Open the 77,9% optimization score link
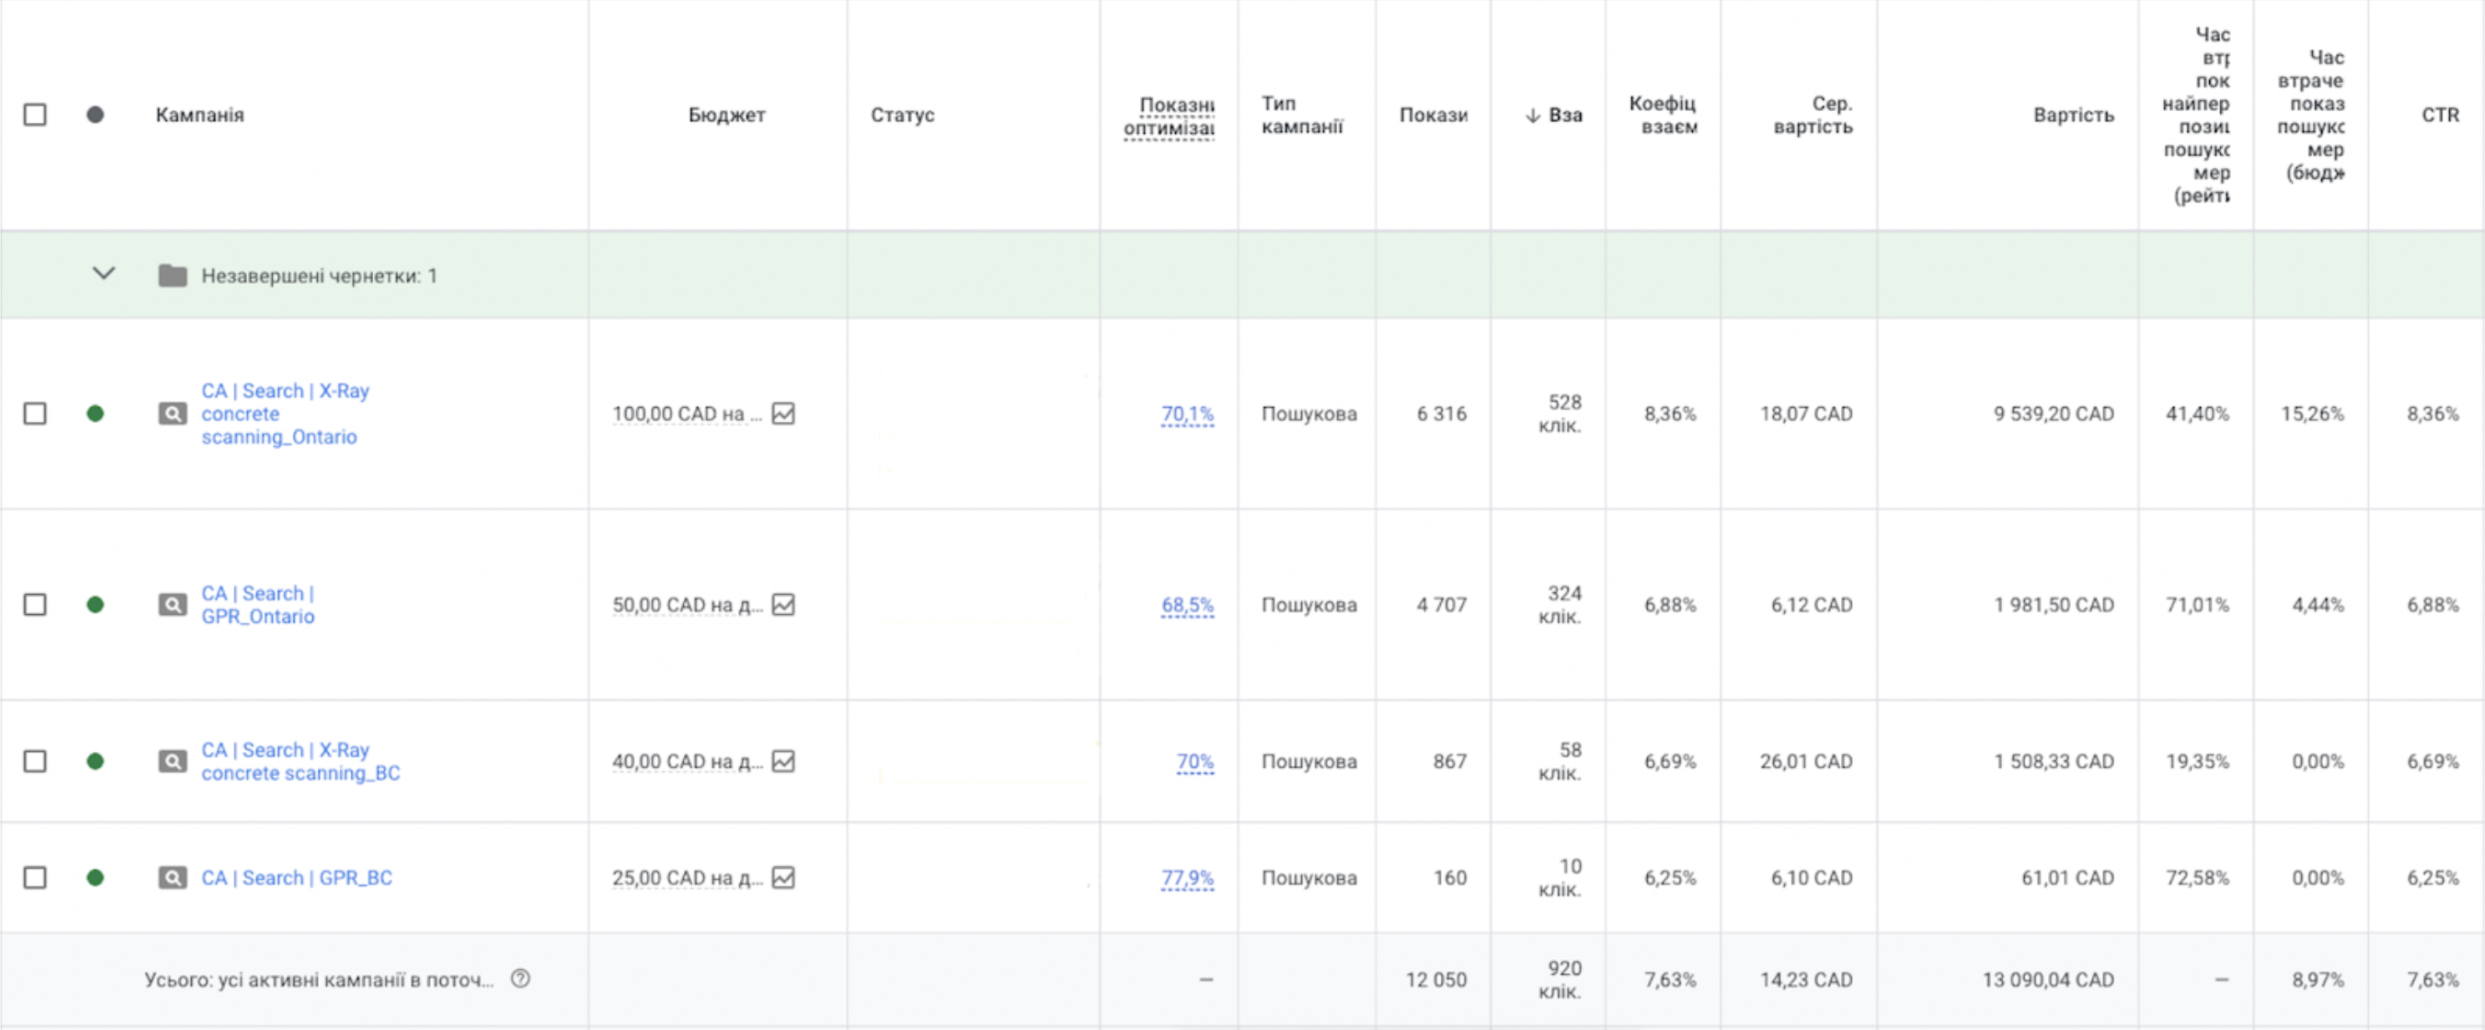The image size is (2485, 1030). click(x=1186, y=878)
